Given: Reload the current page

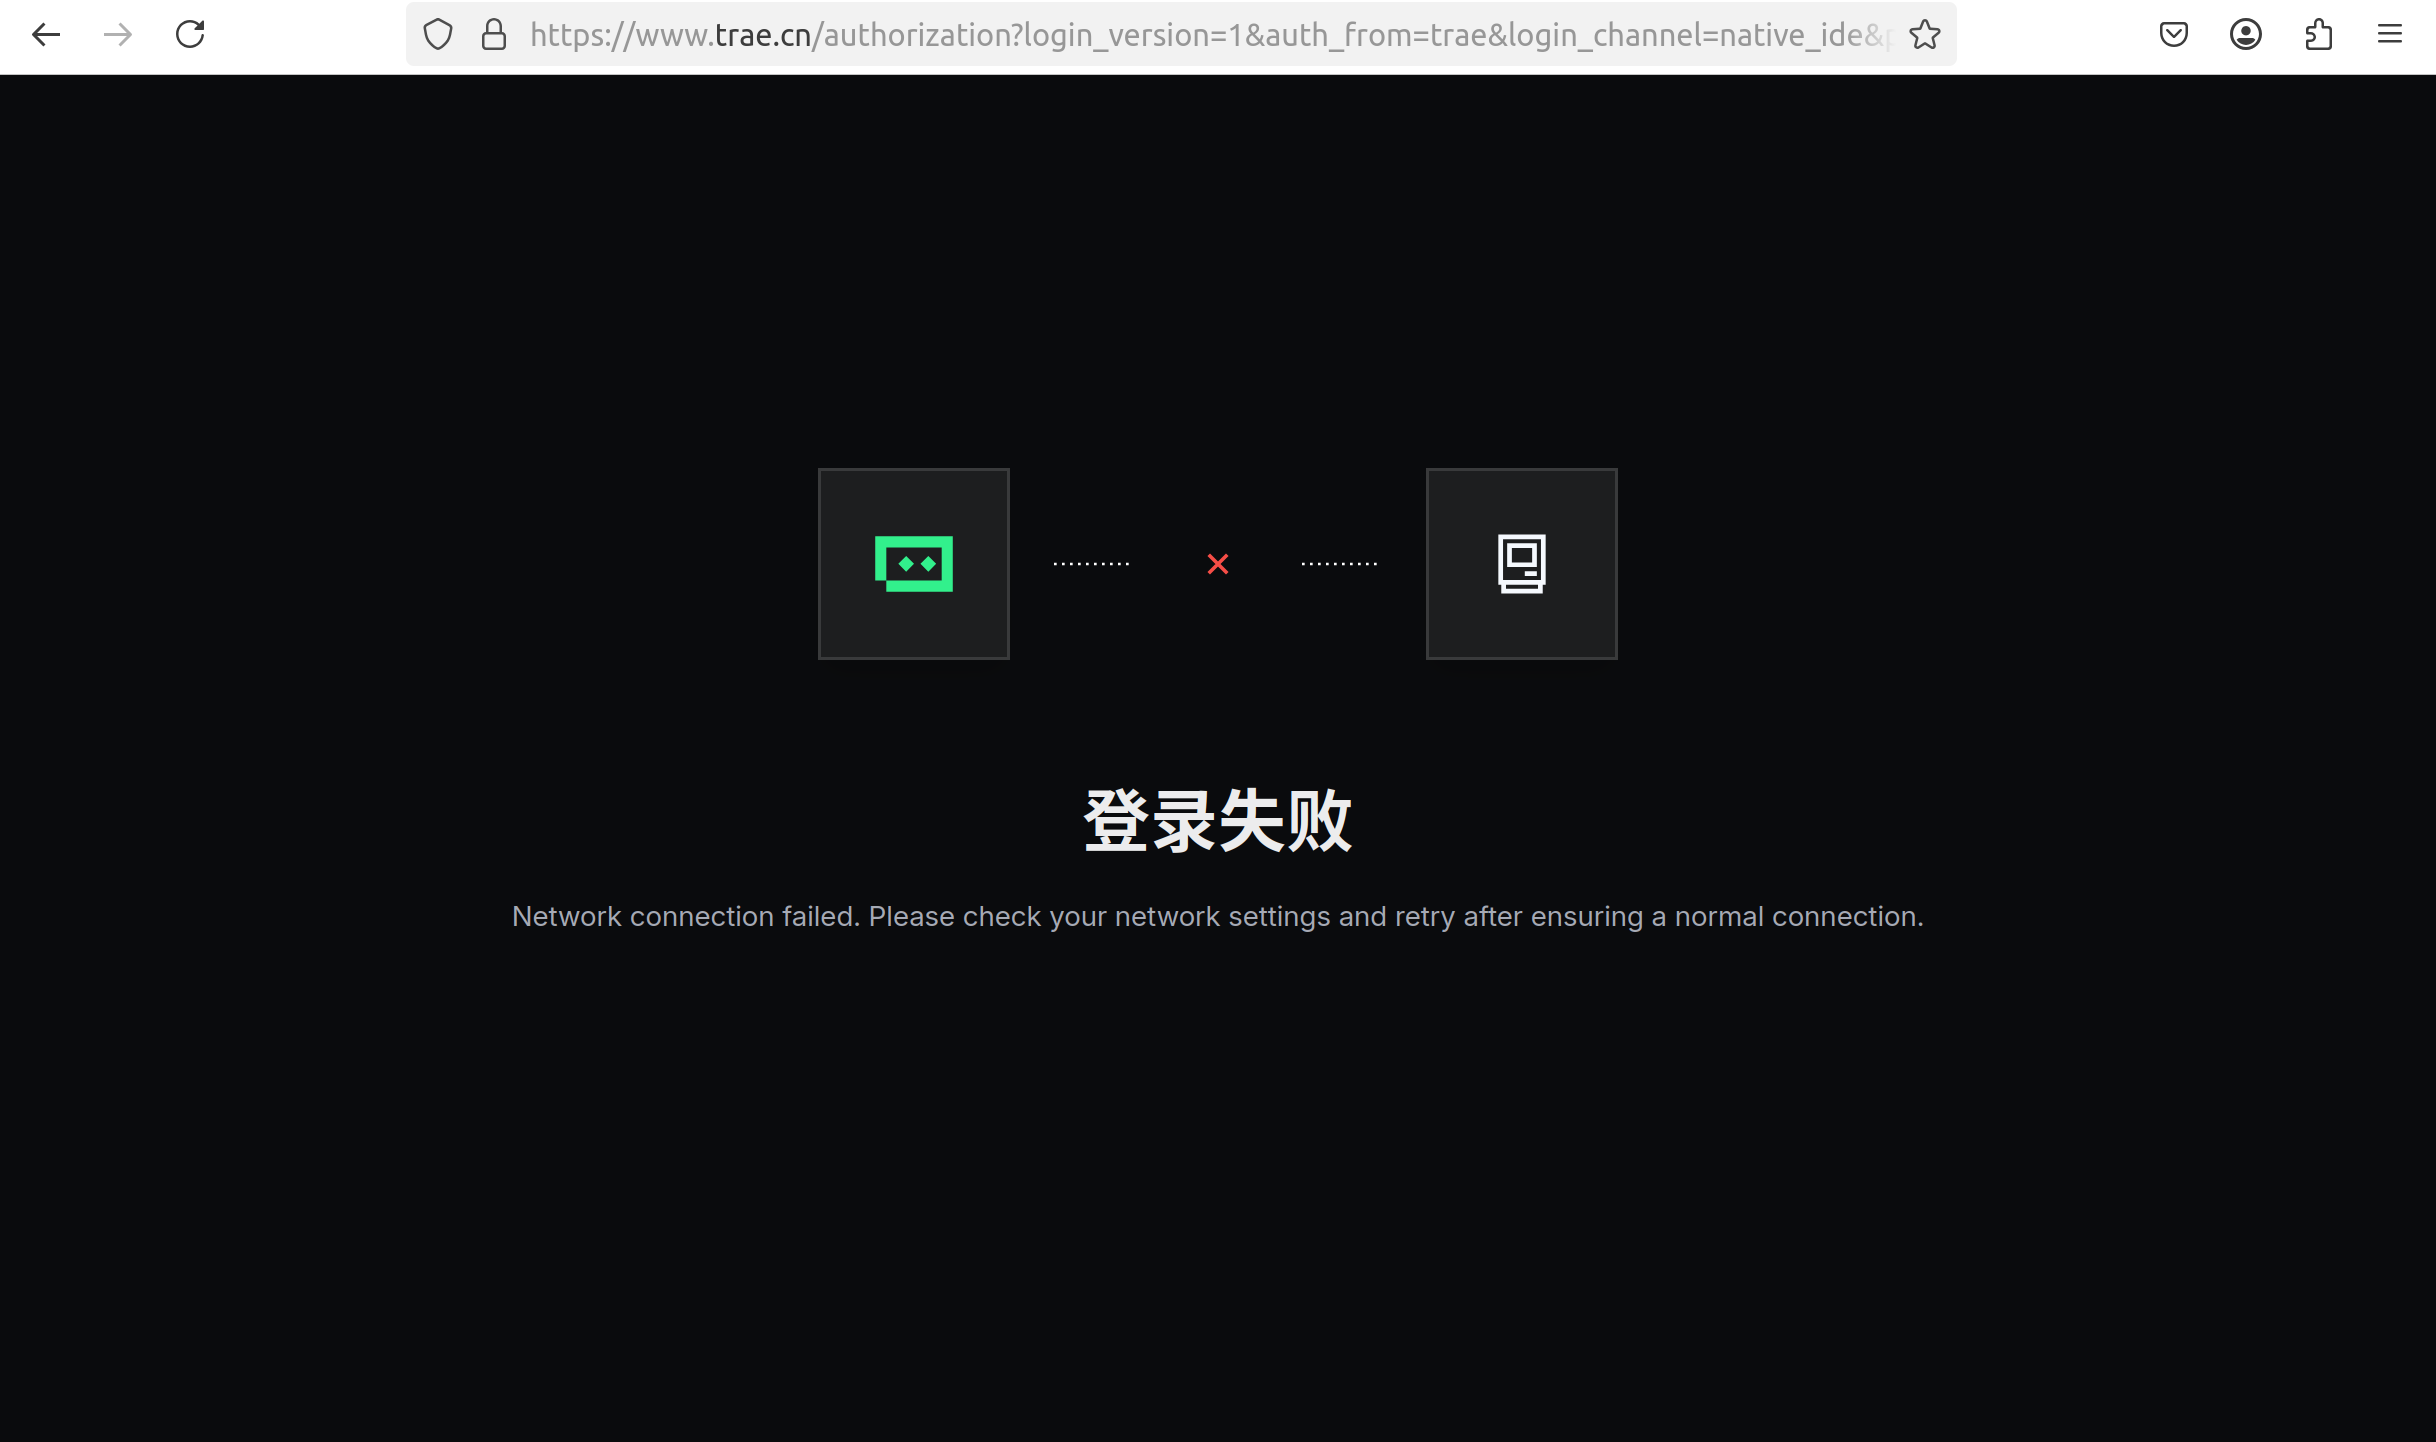Looking at the screenshot, I should tap(190, 35).
